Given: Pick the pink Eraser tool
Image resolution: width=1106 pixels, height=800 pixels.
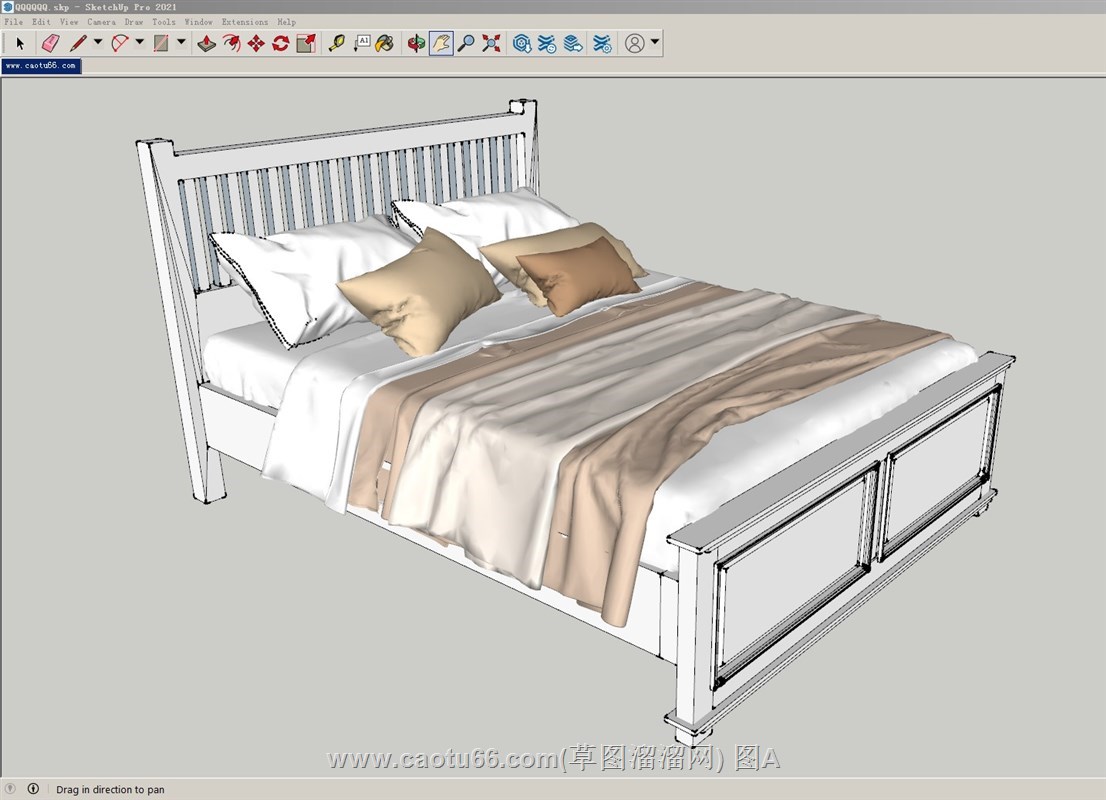Looking at the screenshot, I should [50, 43].
